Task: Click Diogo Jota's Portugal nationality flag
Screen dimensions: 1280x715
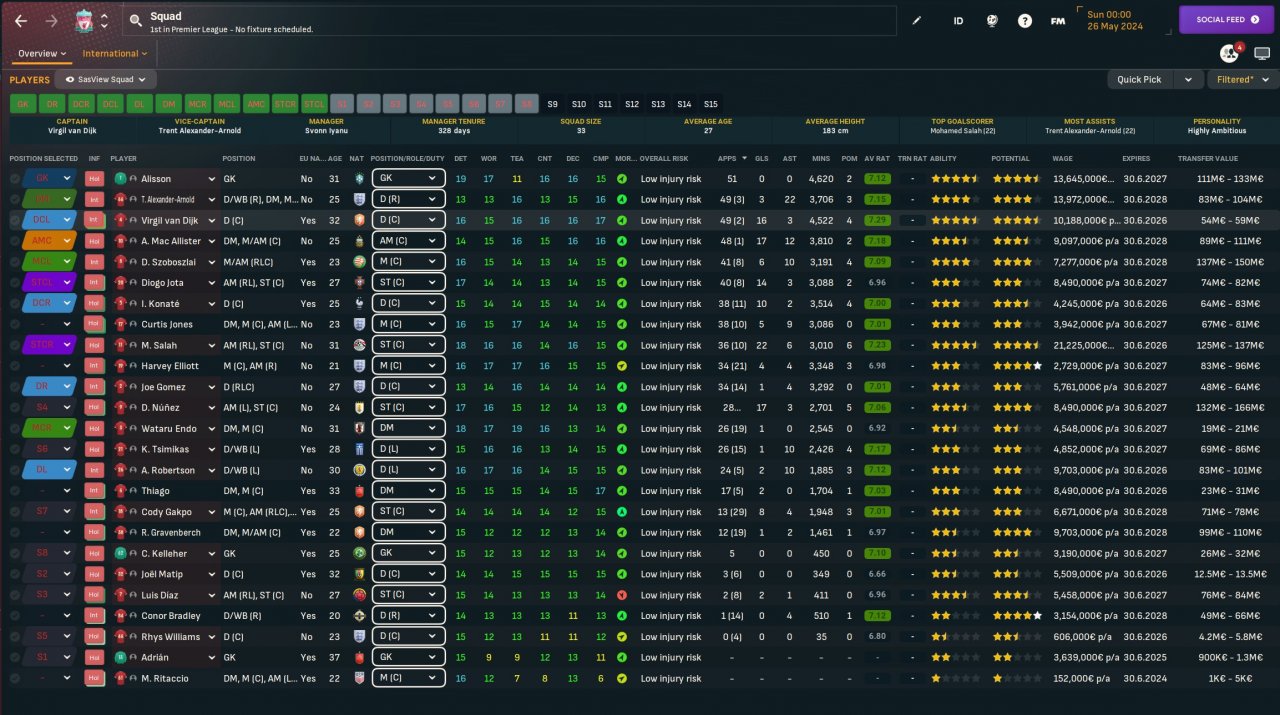Action: (360, 283)
